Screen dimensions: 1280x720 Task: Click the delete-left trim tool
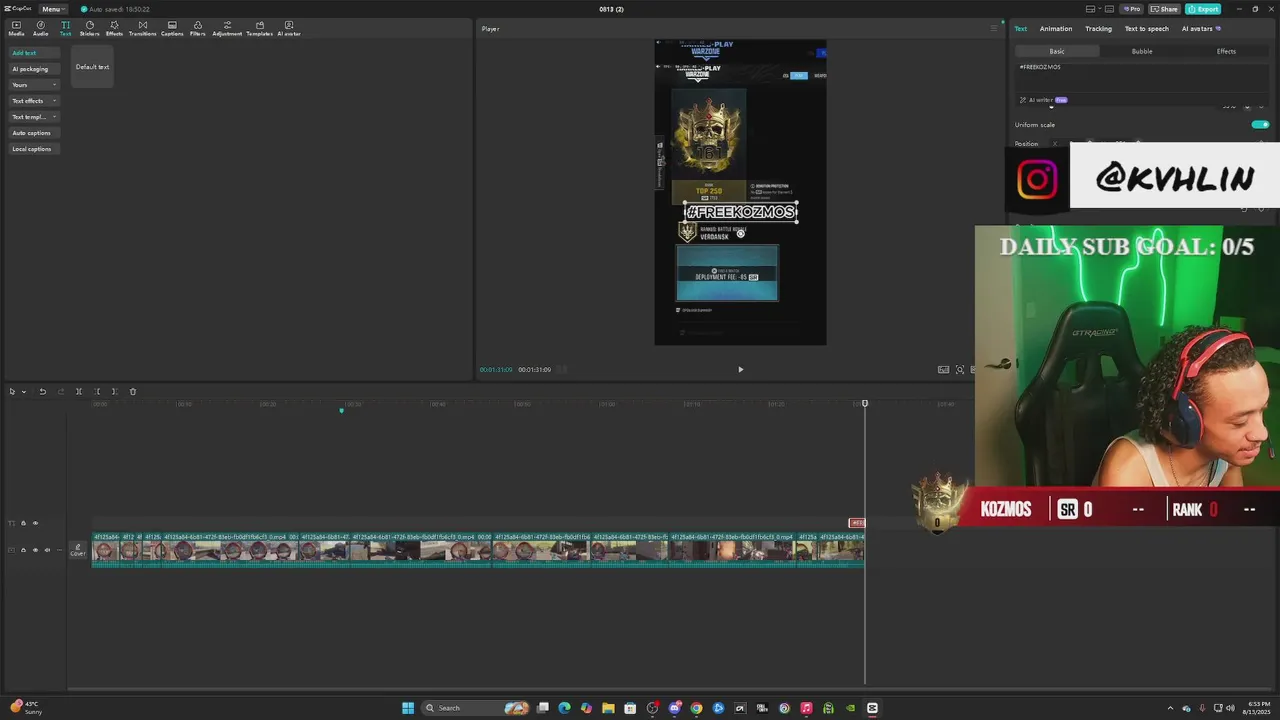(97, 391)
